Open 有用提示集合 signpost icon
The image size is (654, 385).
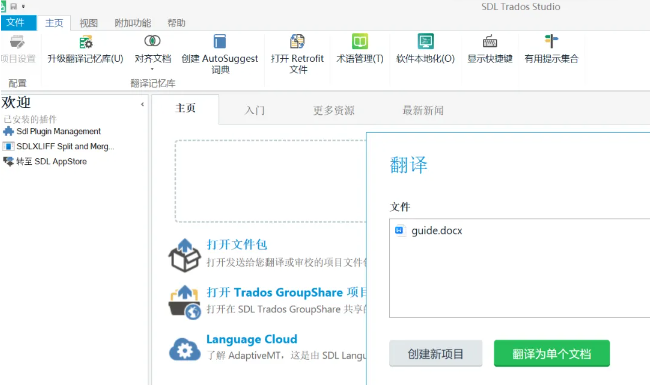pyautogui.click(x=551, y=42)
